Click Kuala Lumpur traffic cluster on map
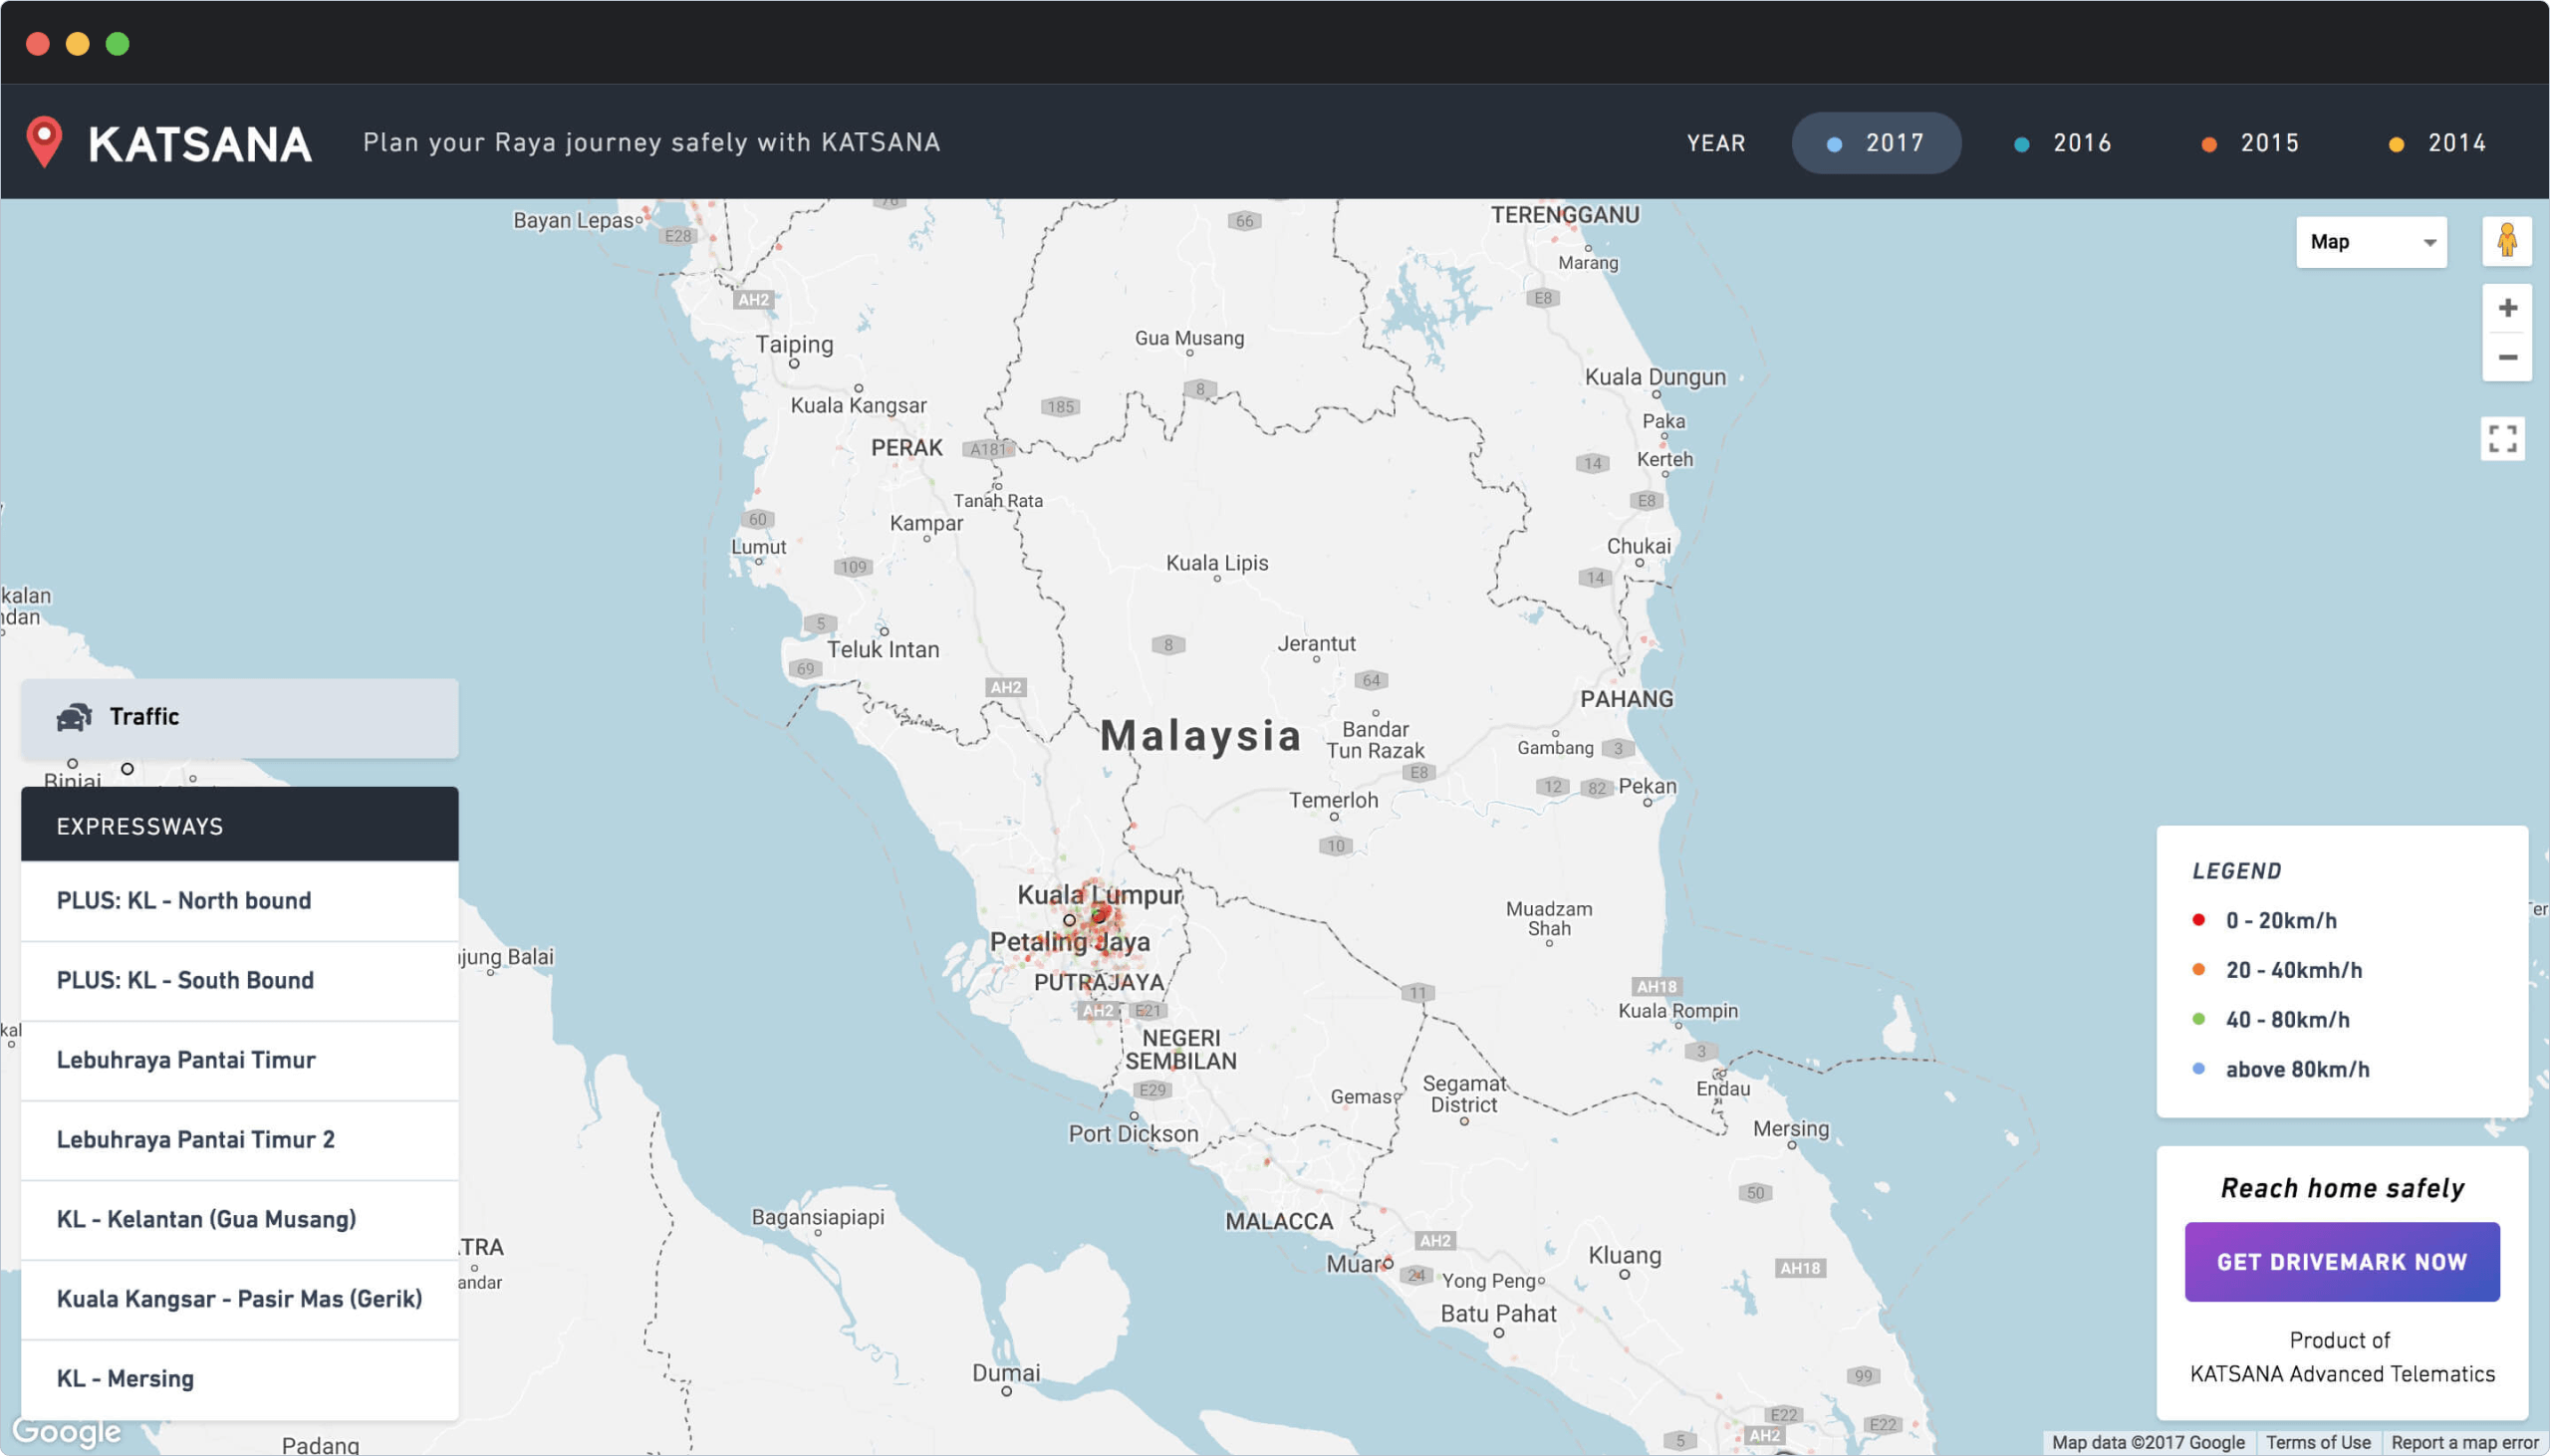2550x1456 pixels. point(1098,916)
